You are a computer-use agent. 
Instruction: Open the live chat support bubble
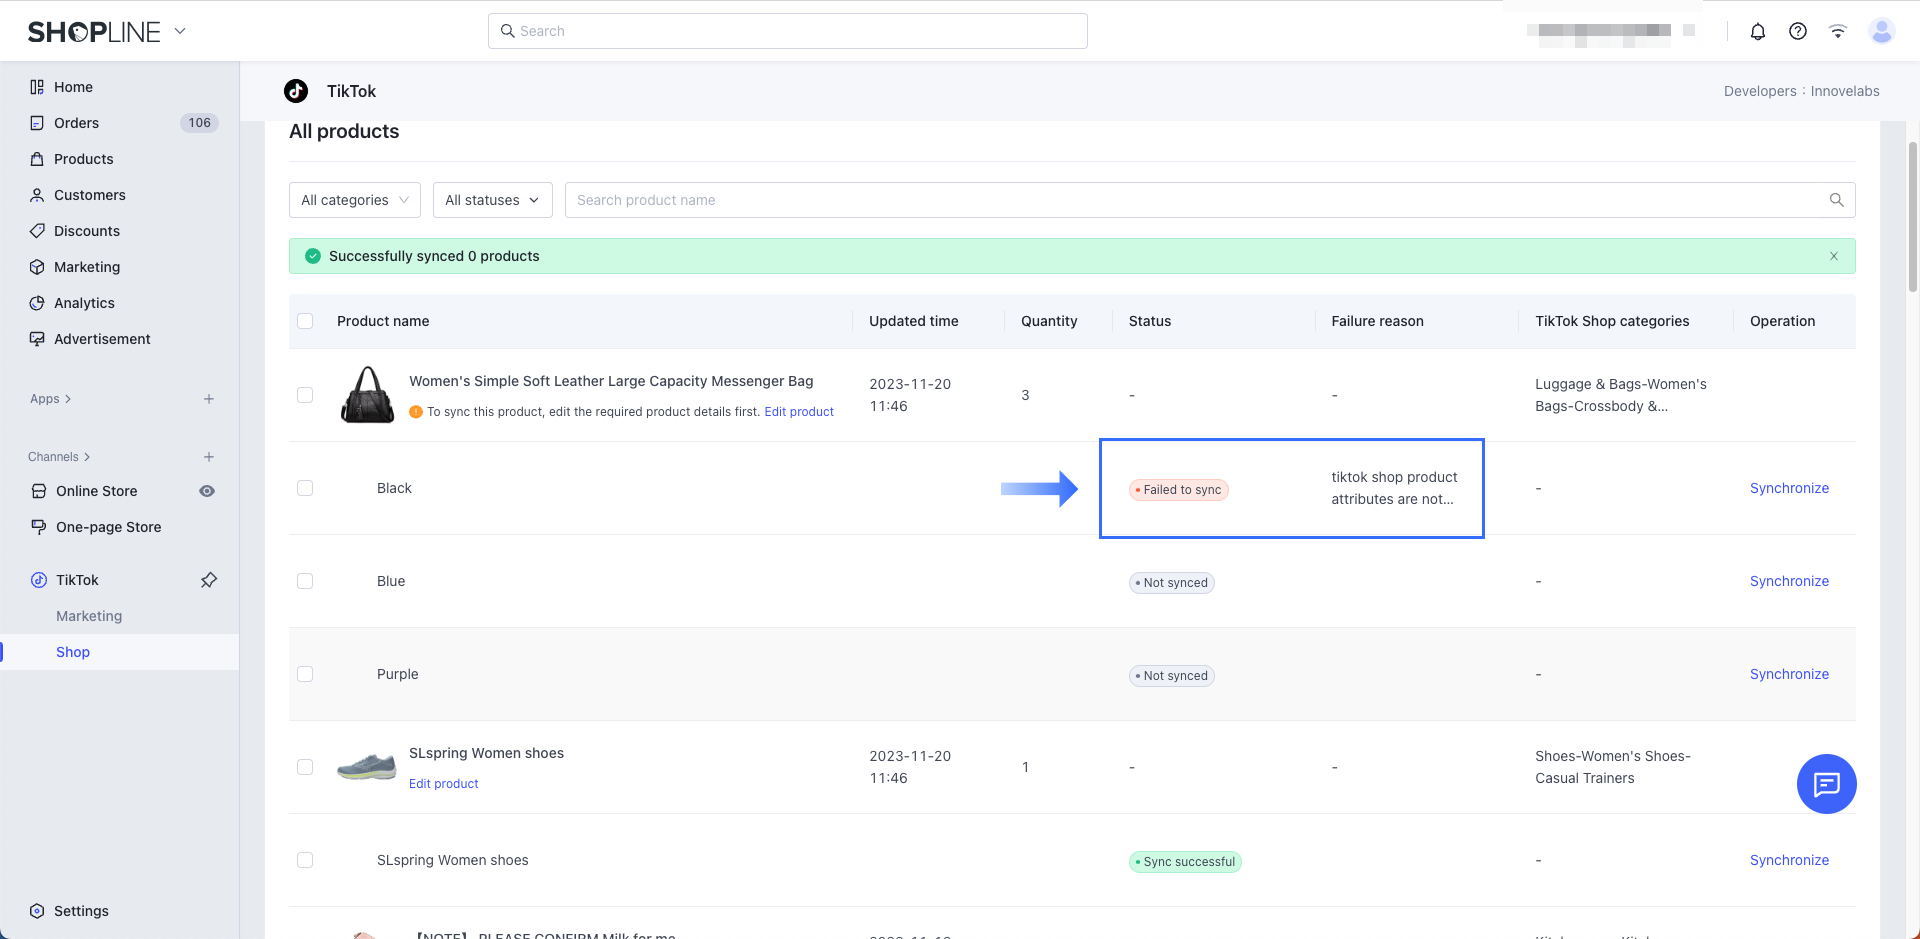(1826, 784)
